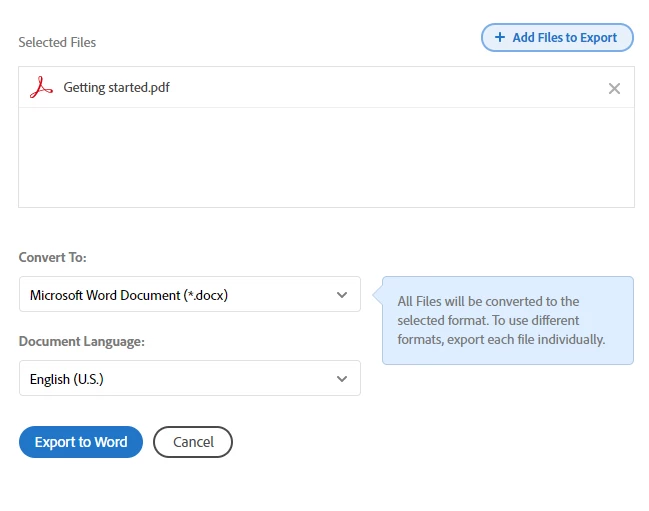Click the format conversion info tooltip text

[x=501, y=320]
